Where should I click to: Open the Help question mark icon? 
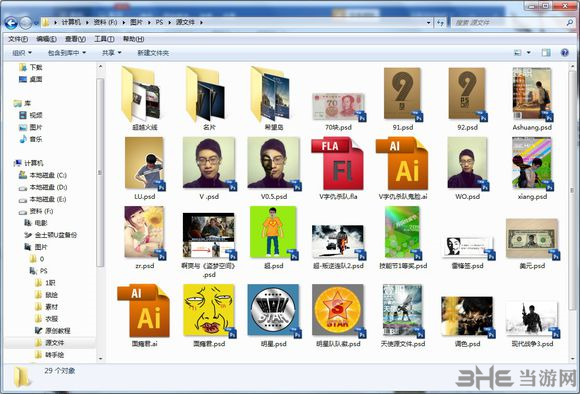564,53
